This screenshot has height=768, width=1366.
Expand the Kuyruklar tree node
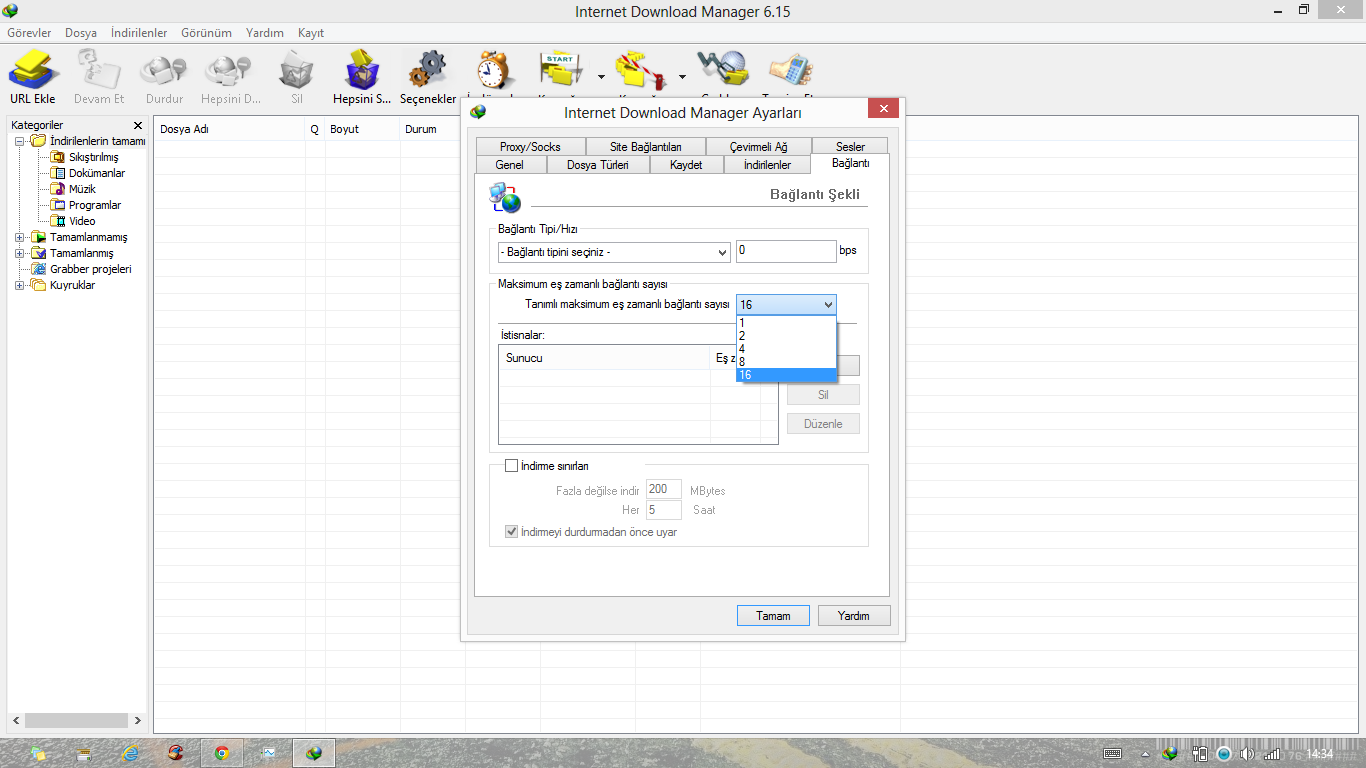coord(21,285)
